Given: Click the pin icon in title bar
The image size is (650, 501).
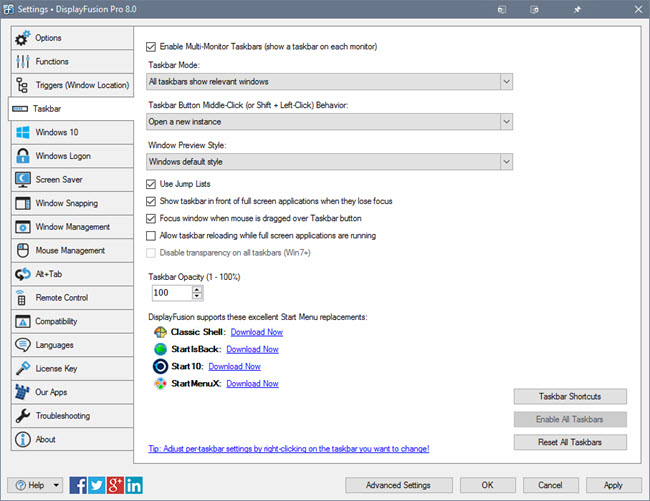Looking at the screenshot, I should (x=577, y=9).
